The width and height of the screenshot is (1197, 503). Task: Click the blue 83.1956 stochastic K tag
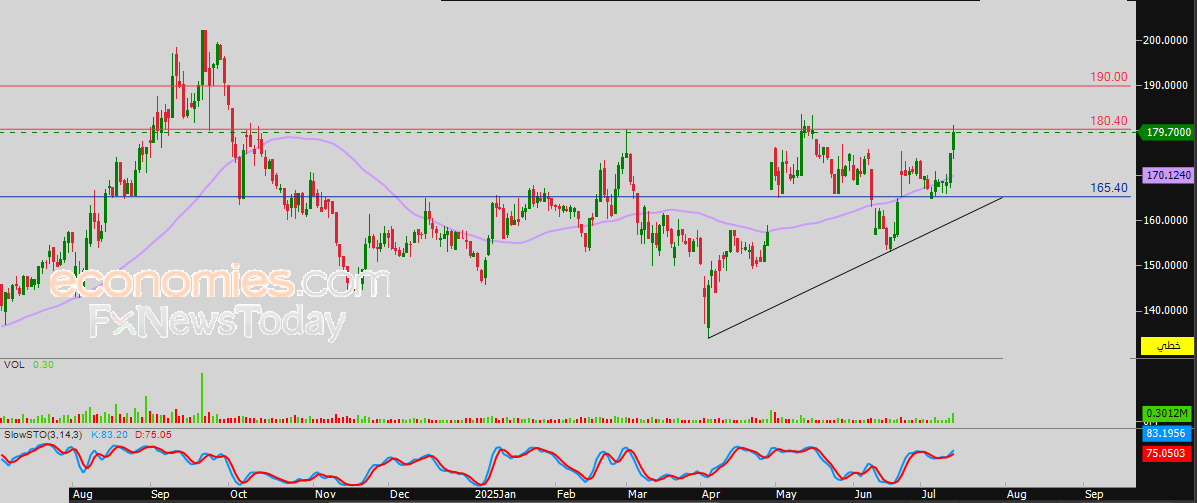point(1166,434)
